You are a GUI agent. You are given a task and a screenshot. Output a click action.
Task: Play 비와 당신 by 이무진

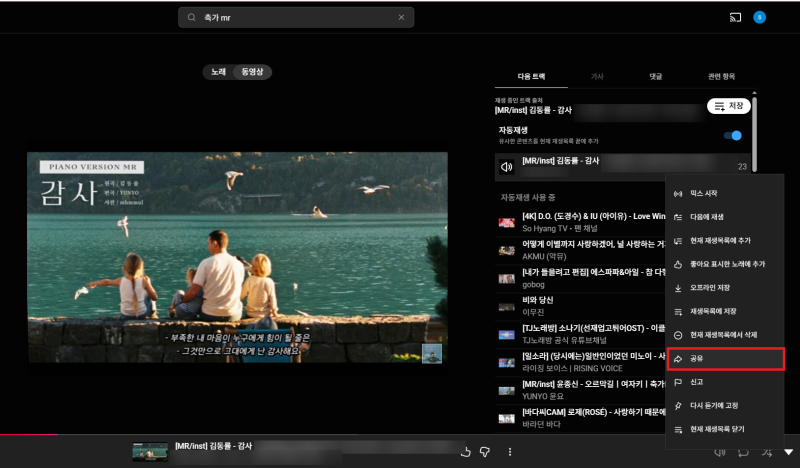581,306
